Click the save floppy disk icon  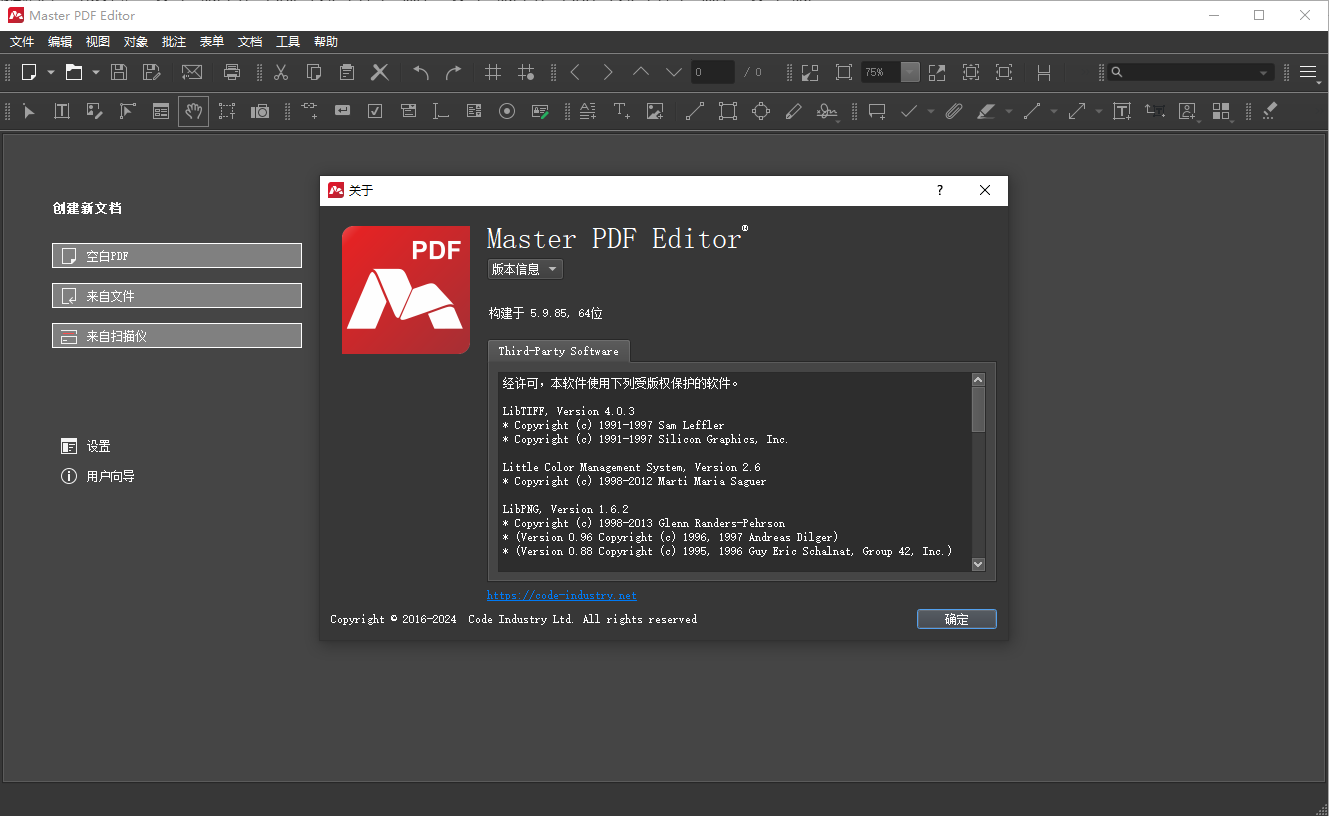(119, 72)
